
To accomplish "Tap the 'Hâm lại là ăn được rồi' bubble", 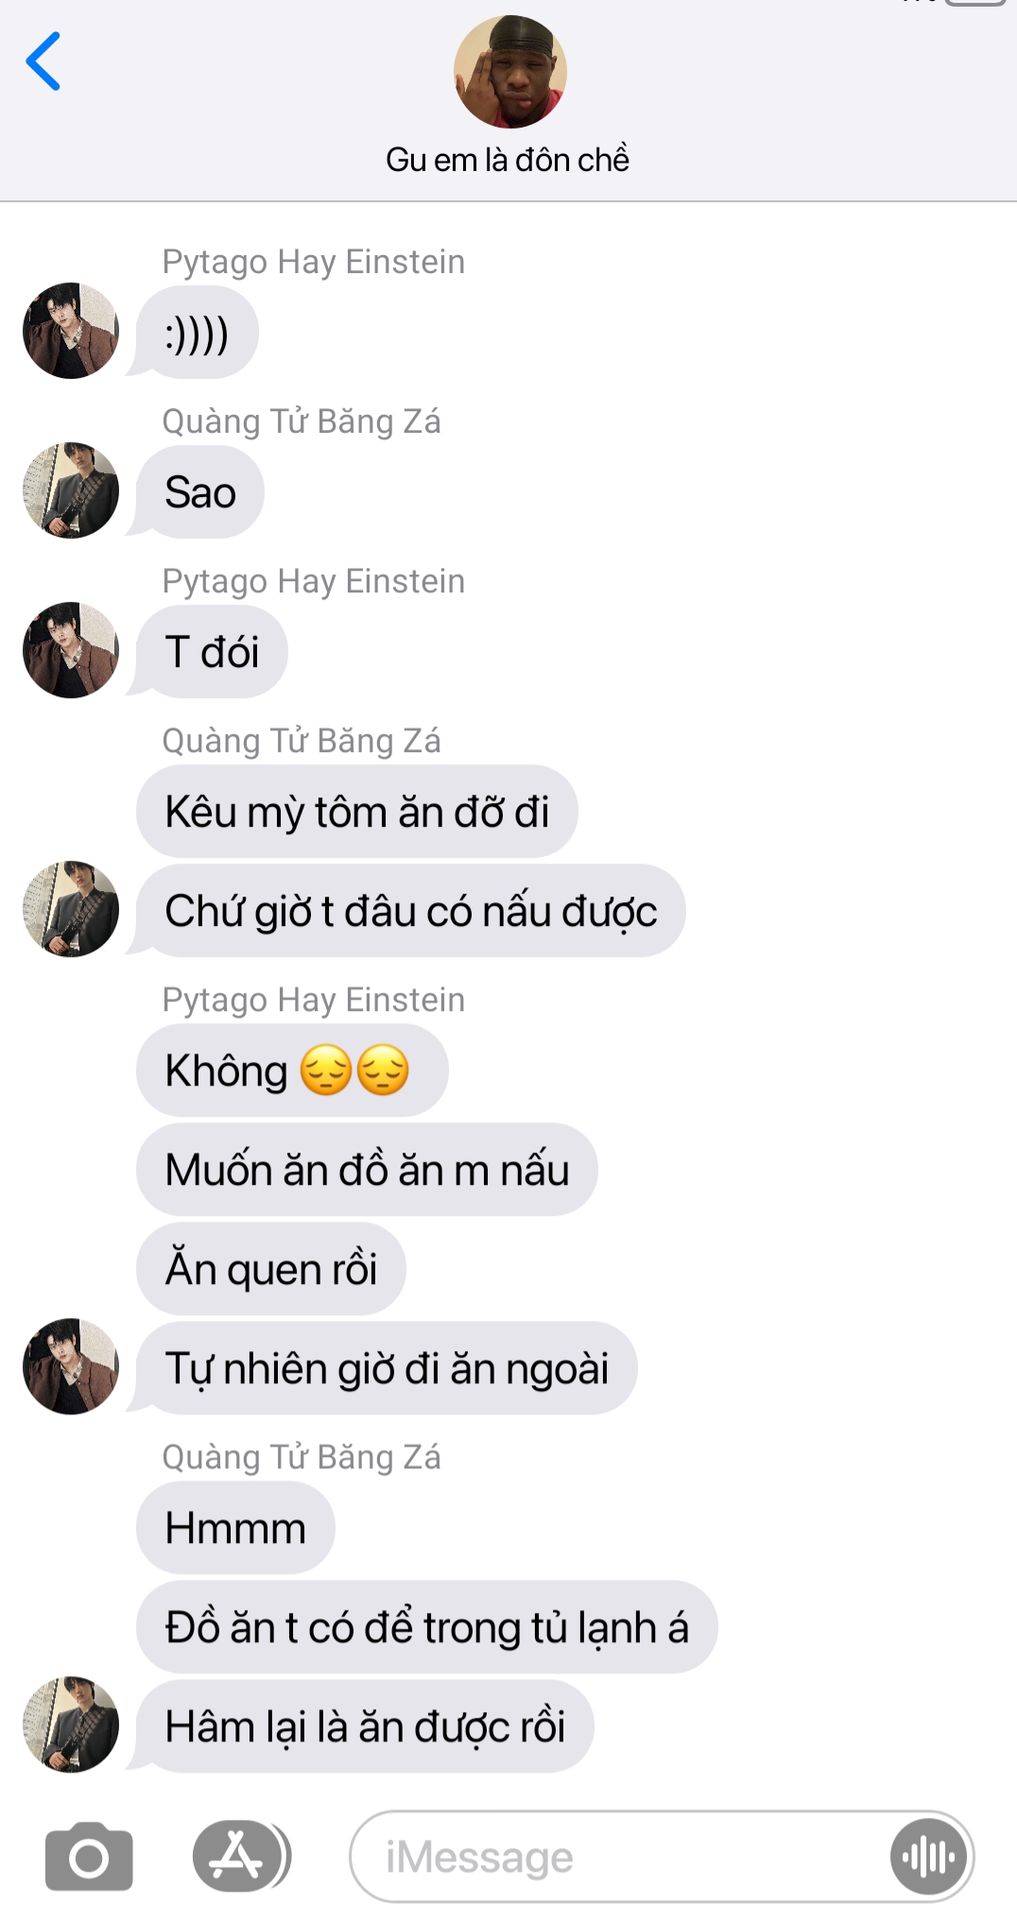I will coord(365,1726).
